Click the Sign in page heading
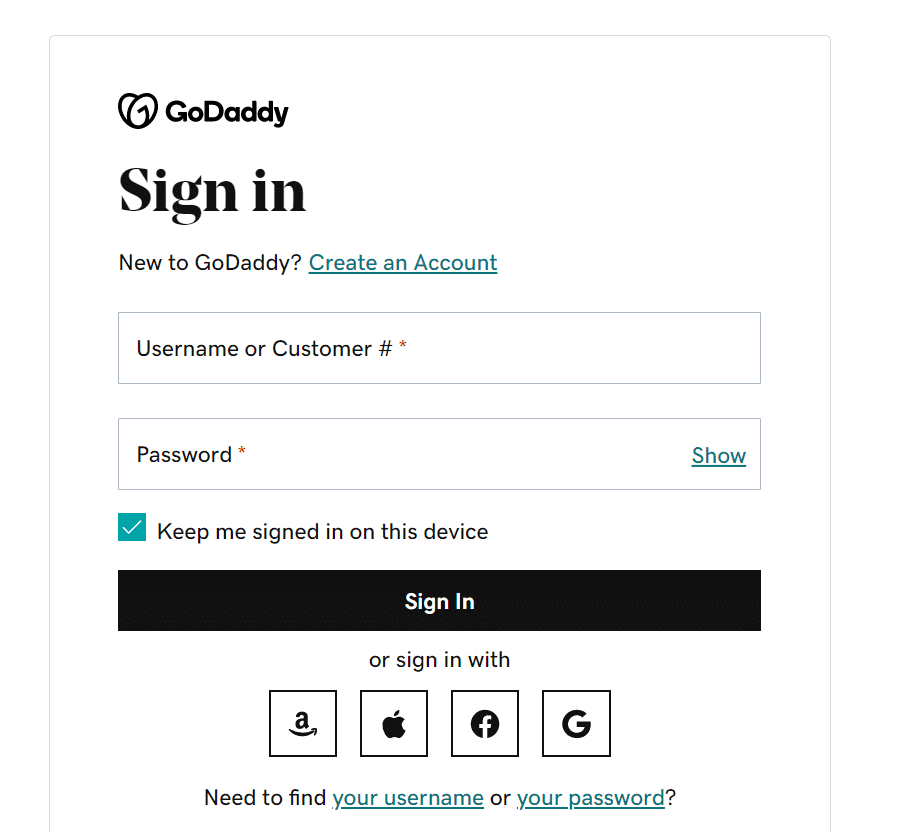905x832 pixels. pyautogui.click(x=212, y=192)
